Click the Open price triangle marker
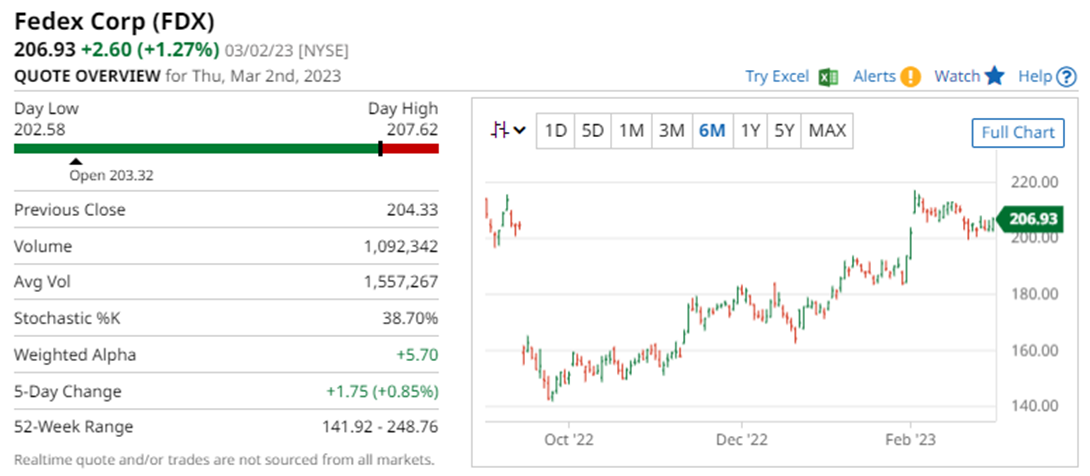The width and height of the screenshot is (1090, 476). coord(76,161)
